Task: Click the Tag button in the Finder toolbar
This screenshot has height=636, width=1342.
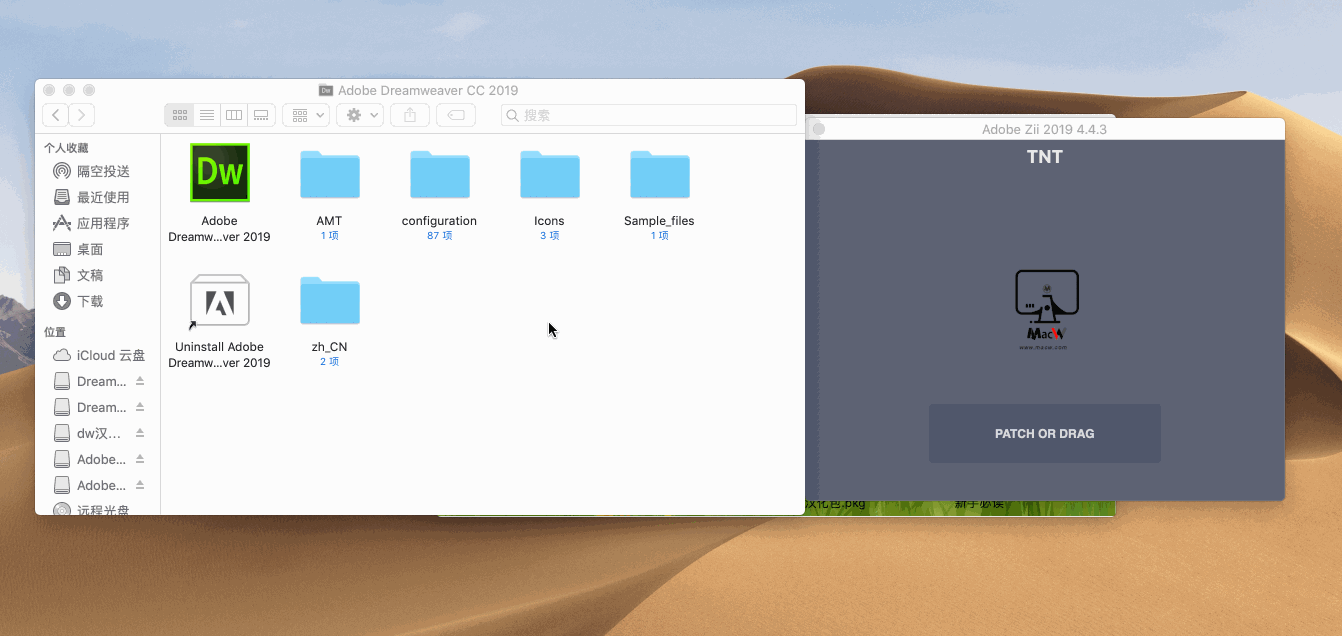Action: tap(455, 114)
